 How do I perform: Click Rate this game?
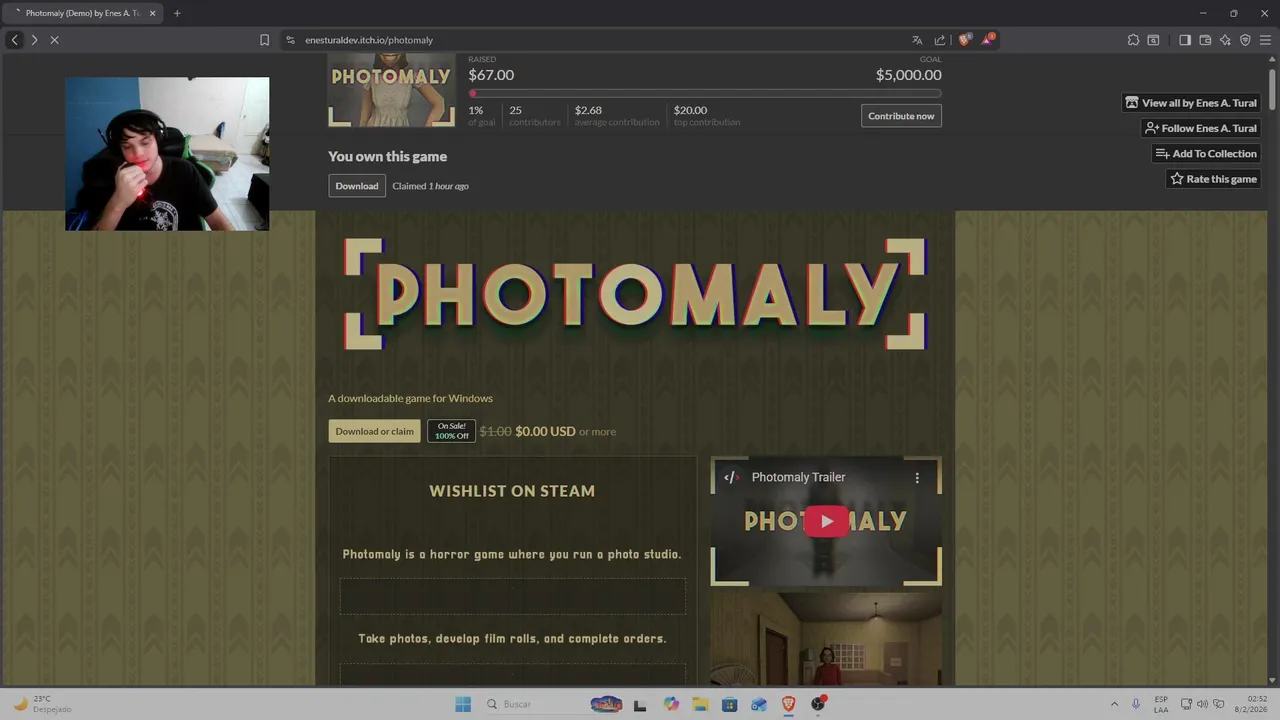[1213, 179]
